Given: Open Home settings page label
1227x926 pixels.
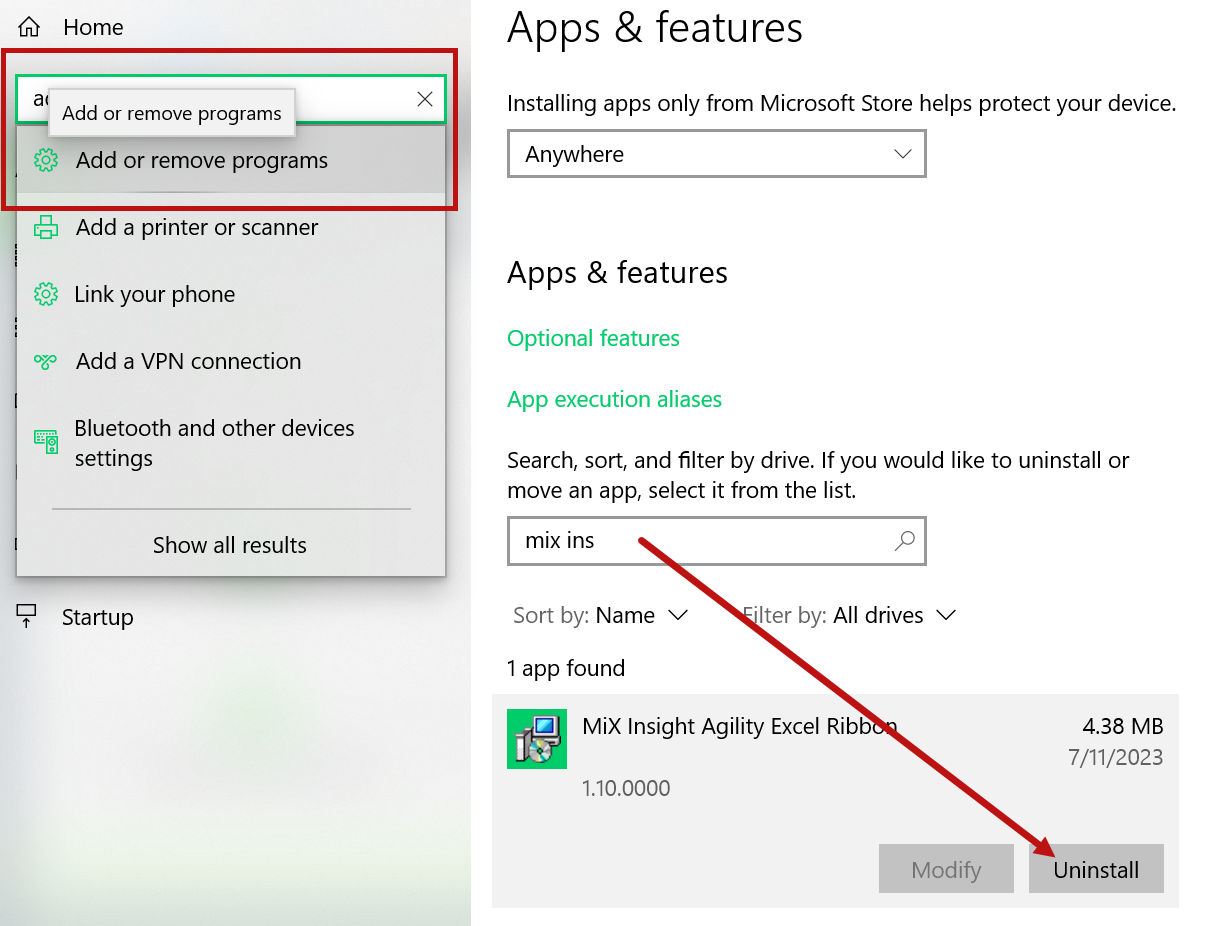Looking at the screenshot, I should [93, 27].
